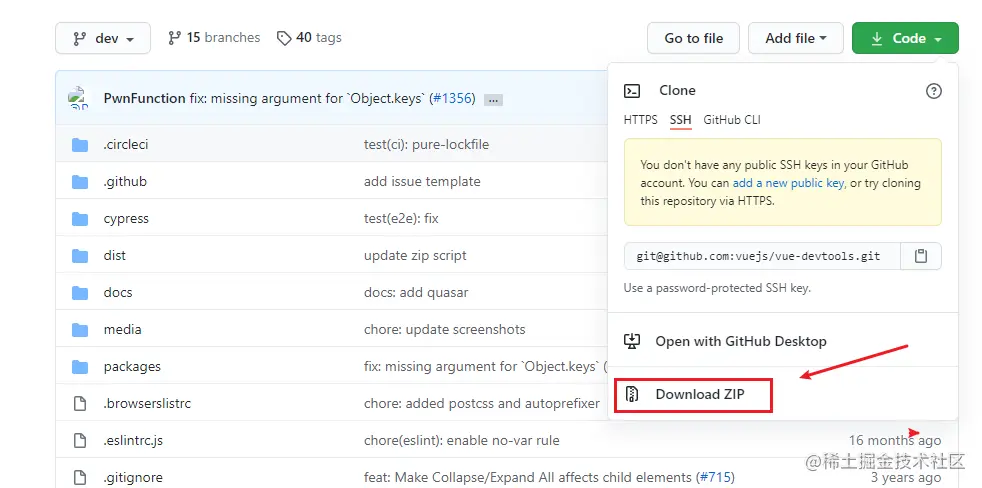Open commit add issue template
982x488 pixels.
coord(422,182)
